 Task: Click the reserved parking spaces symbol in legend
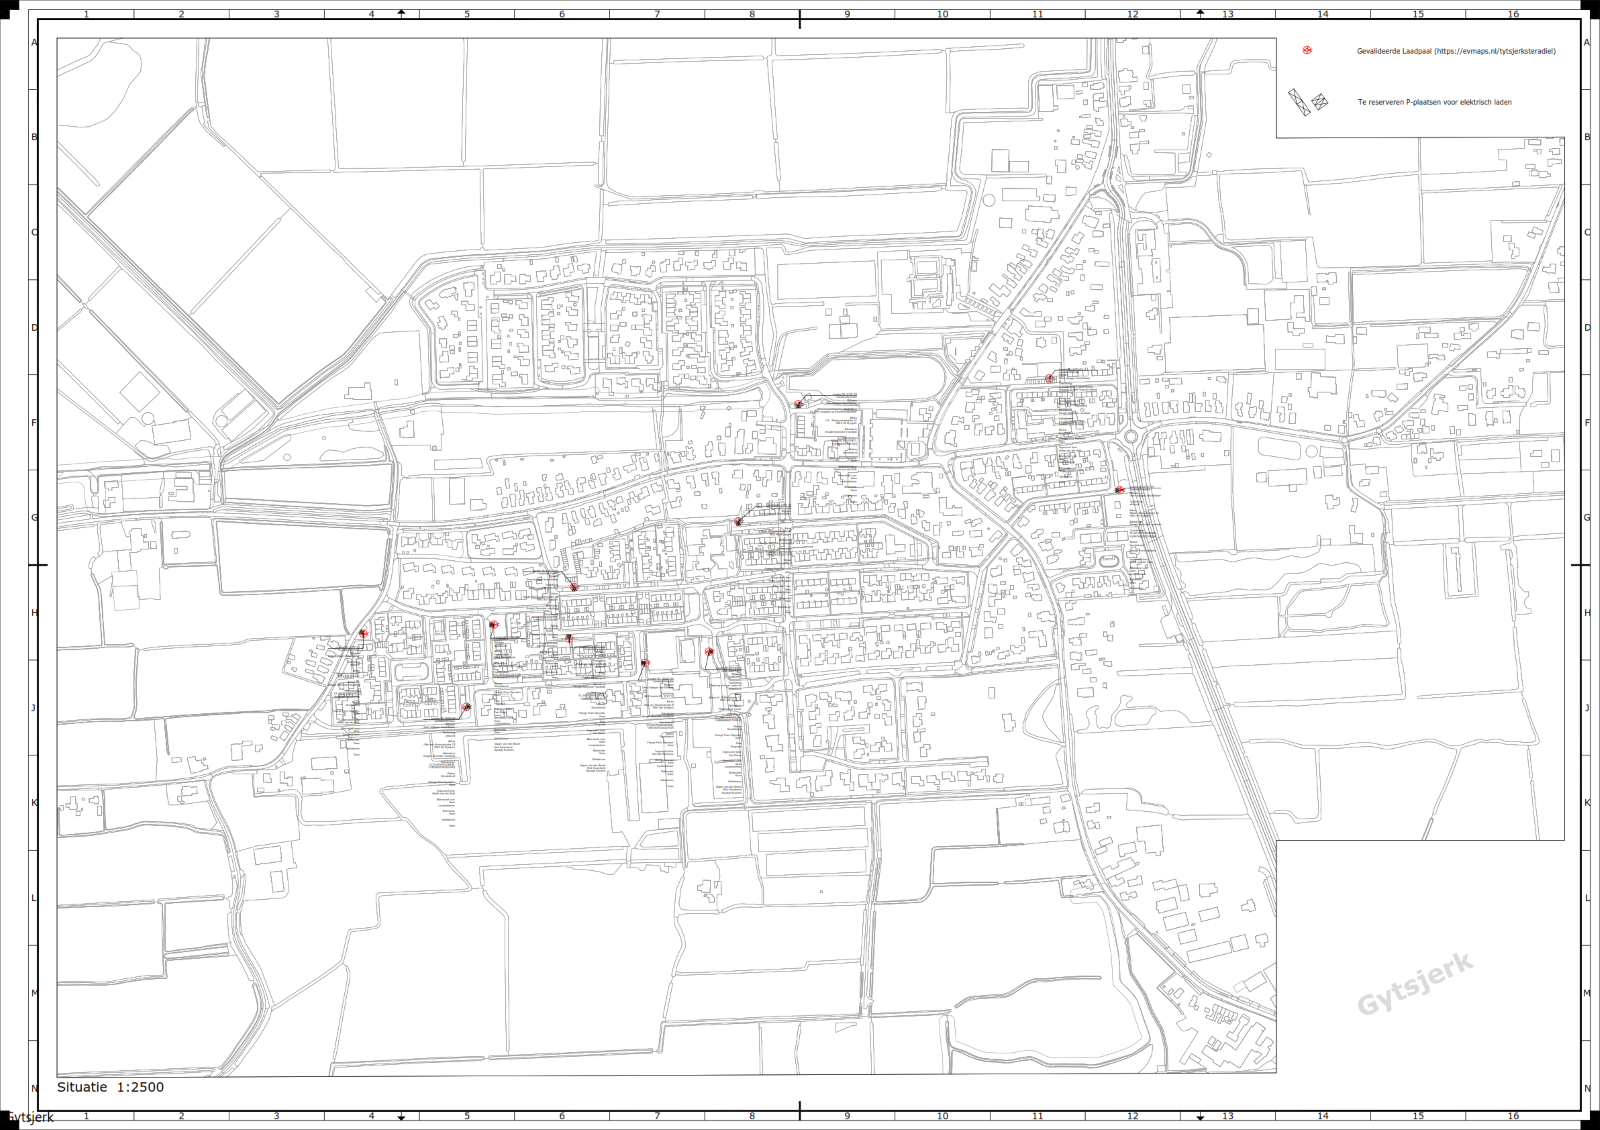(x=1307, y=101)
